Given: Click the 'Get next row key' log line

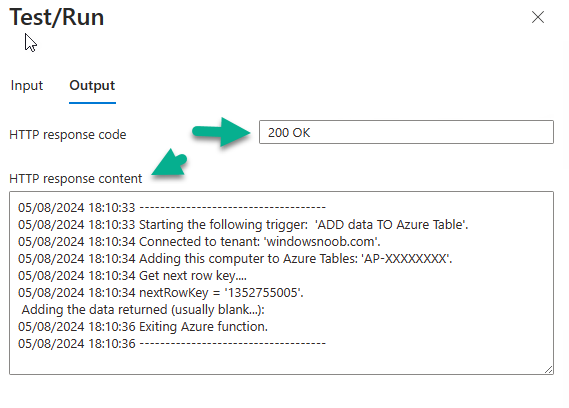Looking at the screenshot, I should pos(132,276).
